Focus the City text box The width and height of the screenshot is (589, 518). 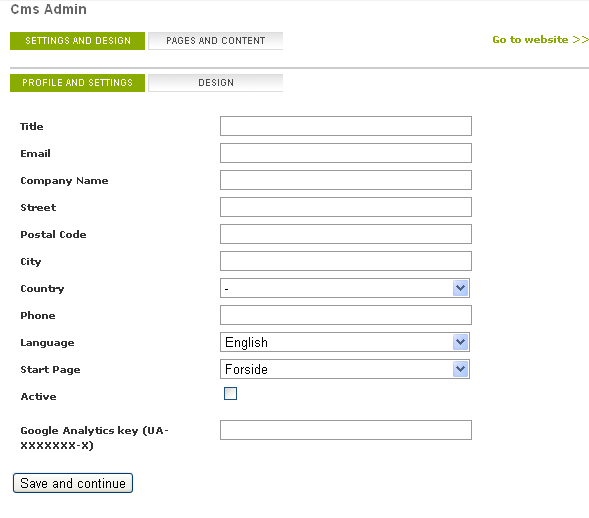pyautogui.click(x=346, y=261)
